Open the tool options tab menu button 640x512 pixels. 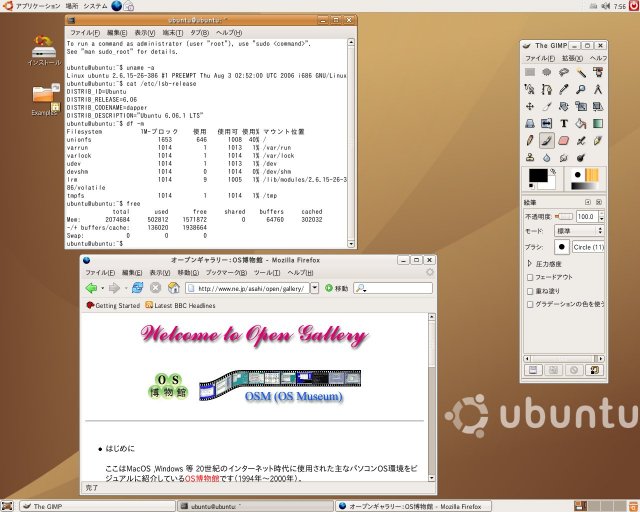coord(588,202)
